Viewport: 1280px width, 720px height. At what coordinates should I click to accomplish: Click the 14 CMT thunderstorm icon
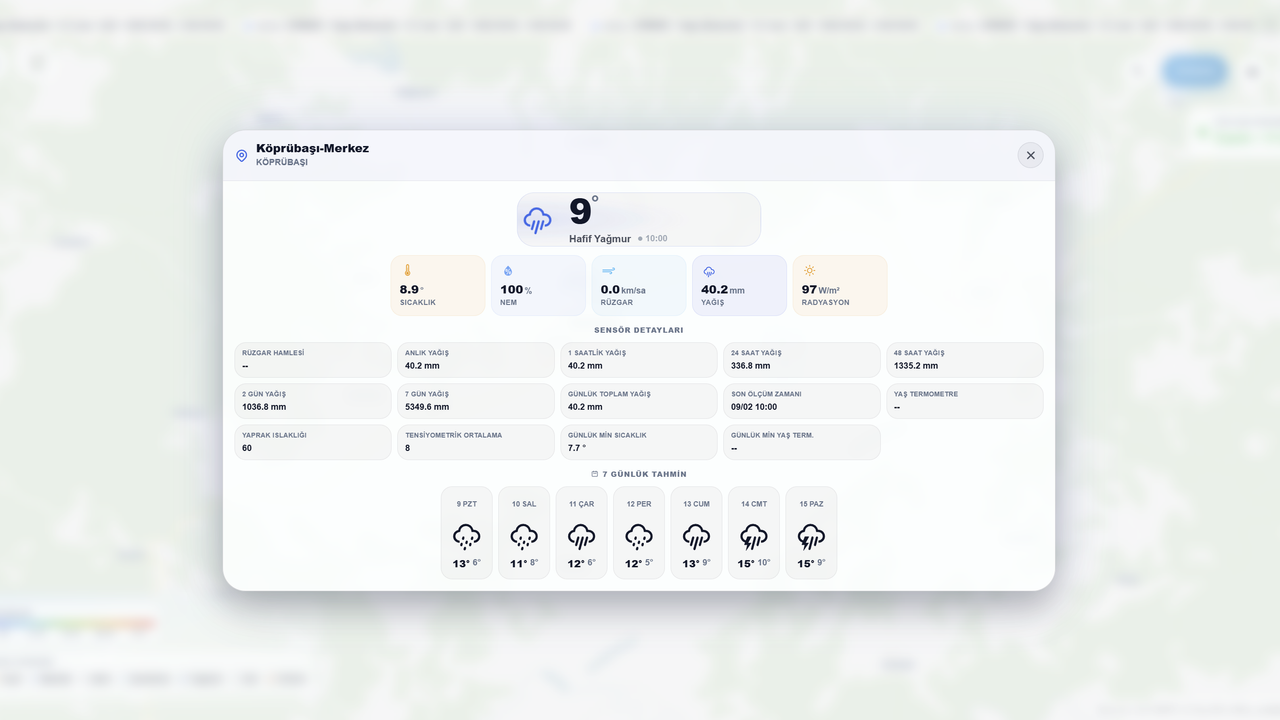[x=754, y=537]
